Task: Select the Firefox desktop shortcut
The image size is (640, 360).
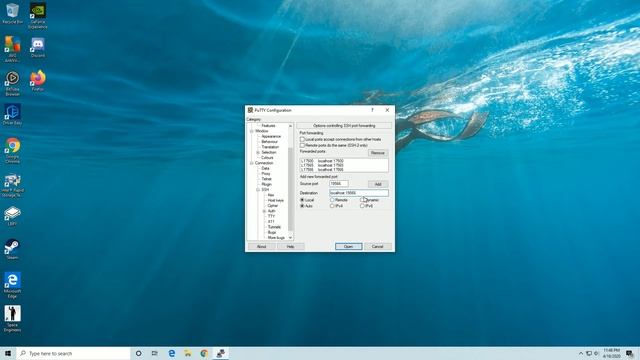Action: (38, 80)
